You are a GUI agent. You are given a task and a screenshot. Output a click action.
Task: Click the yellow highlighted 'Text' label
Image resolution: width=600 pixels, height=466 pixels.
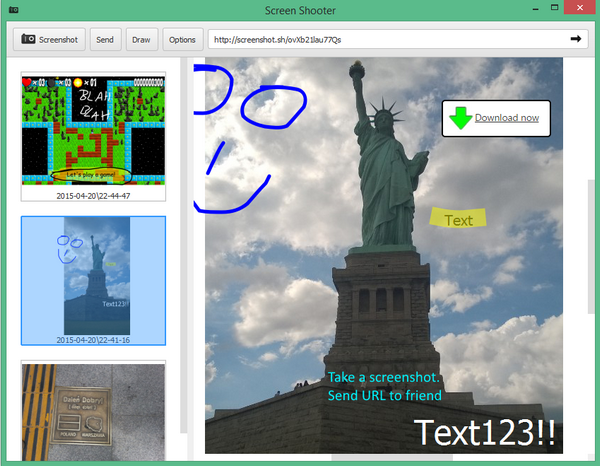[x=458, y=218]
